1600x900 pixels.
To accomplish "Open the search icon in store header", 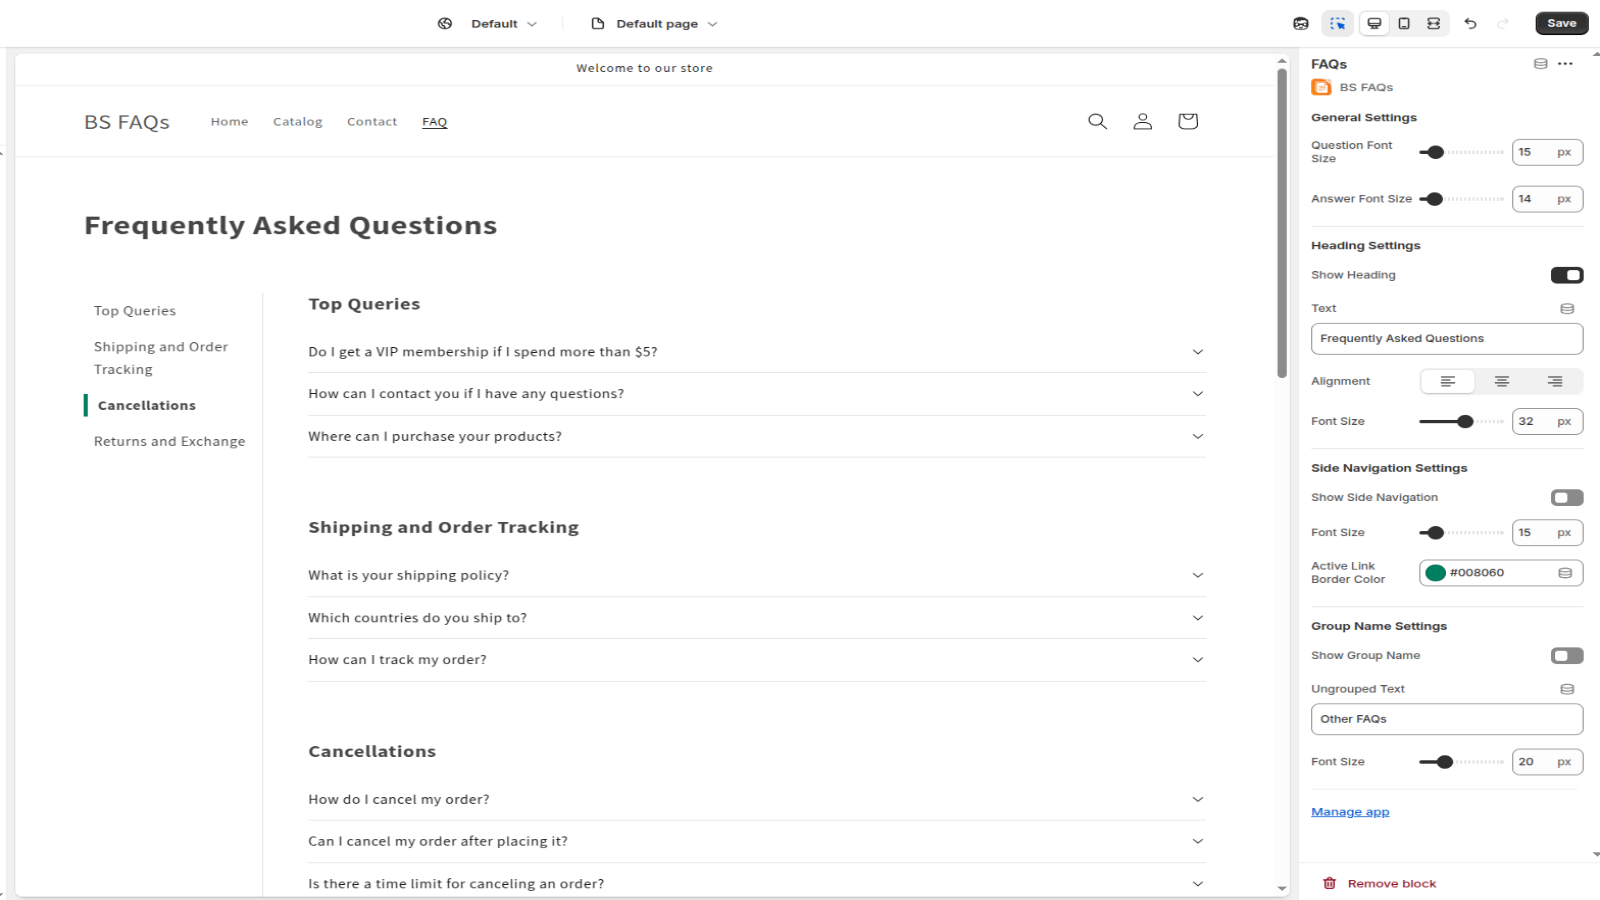I will (1097, 121).
